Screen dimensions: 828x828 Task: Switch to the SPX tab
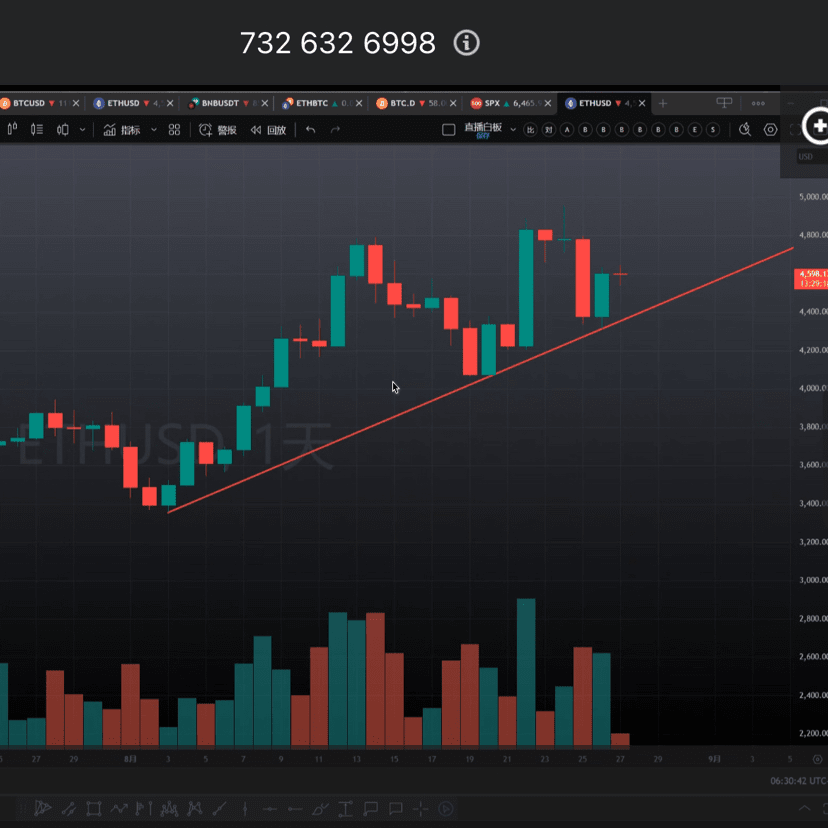click(492, 103)
